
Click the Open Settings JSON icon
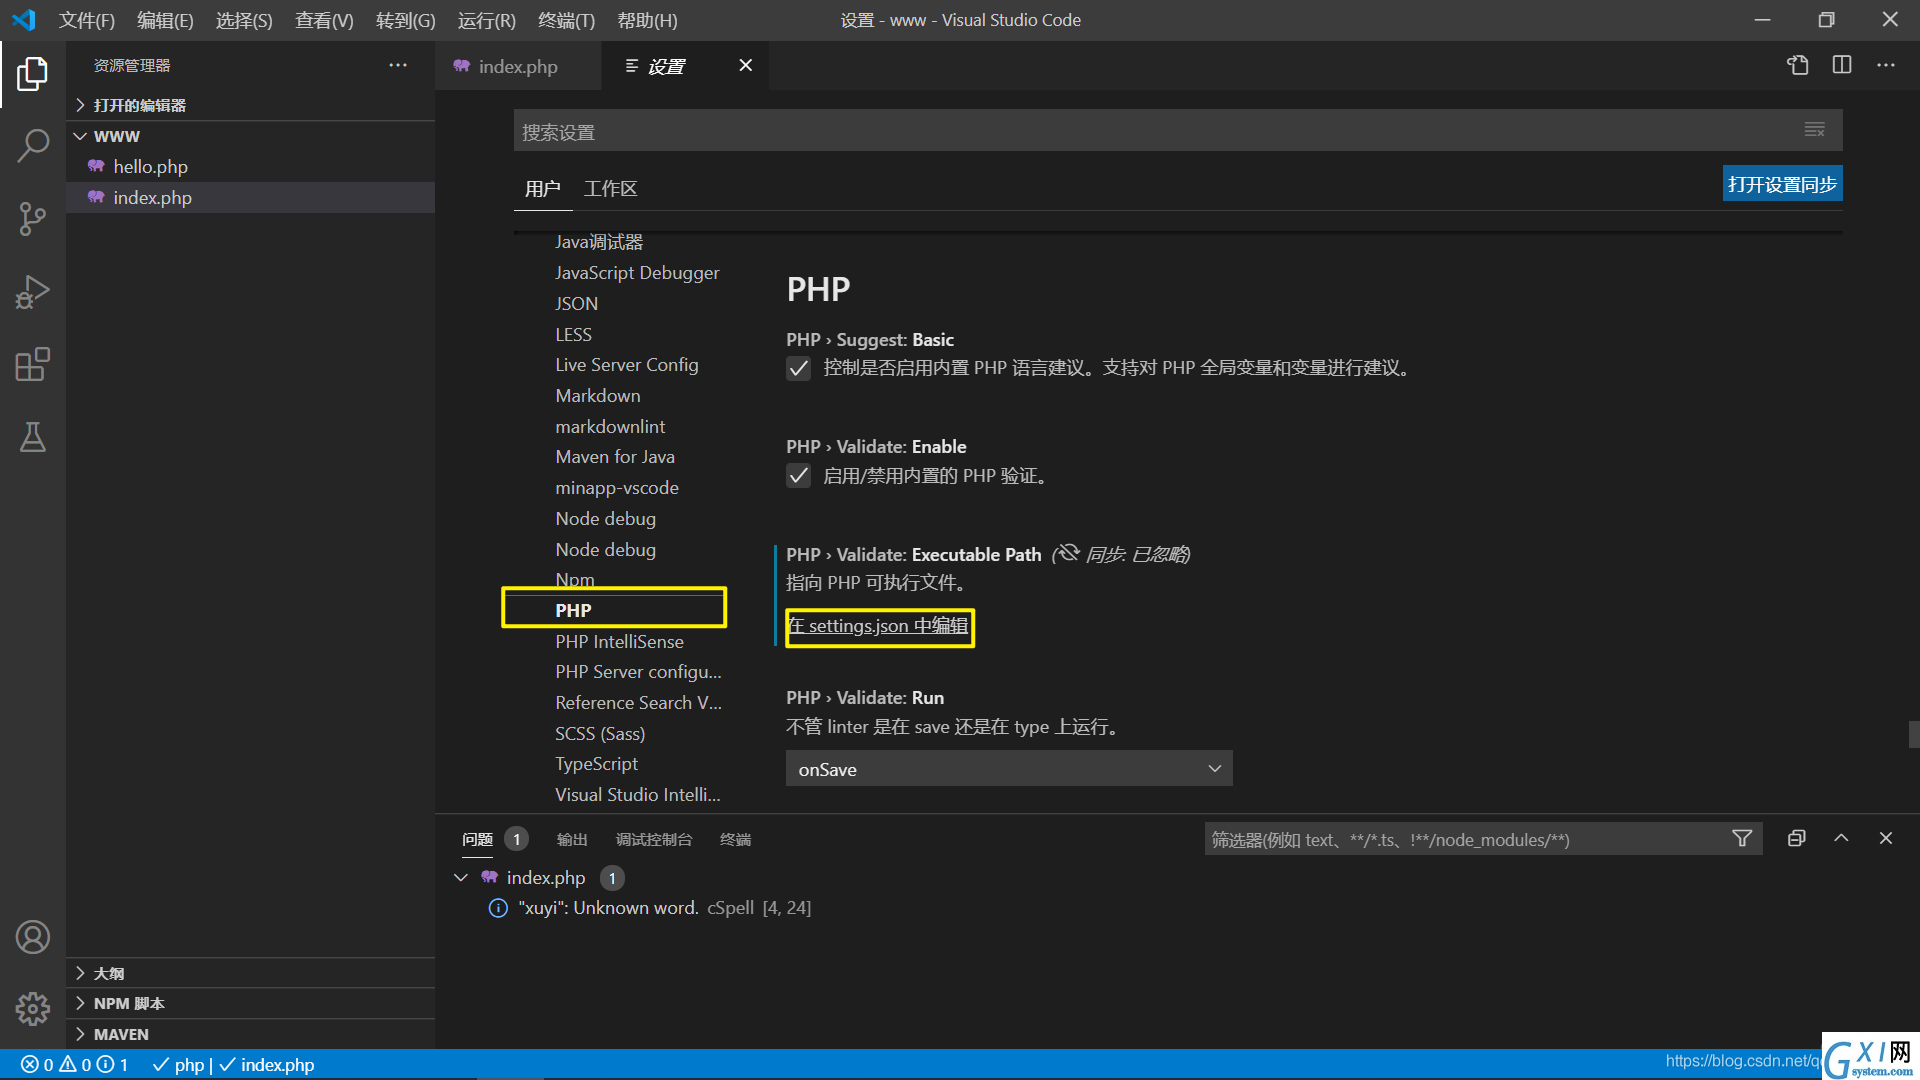[x=1798, y=65]
